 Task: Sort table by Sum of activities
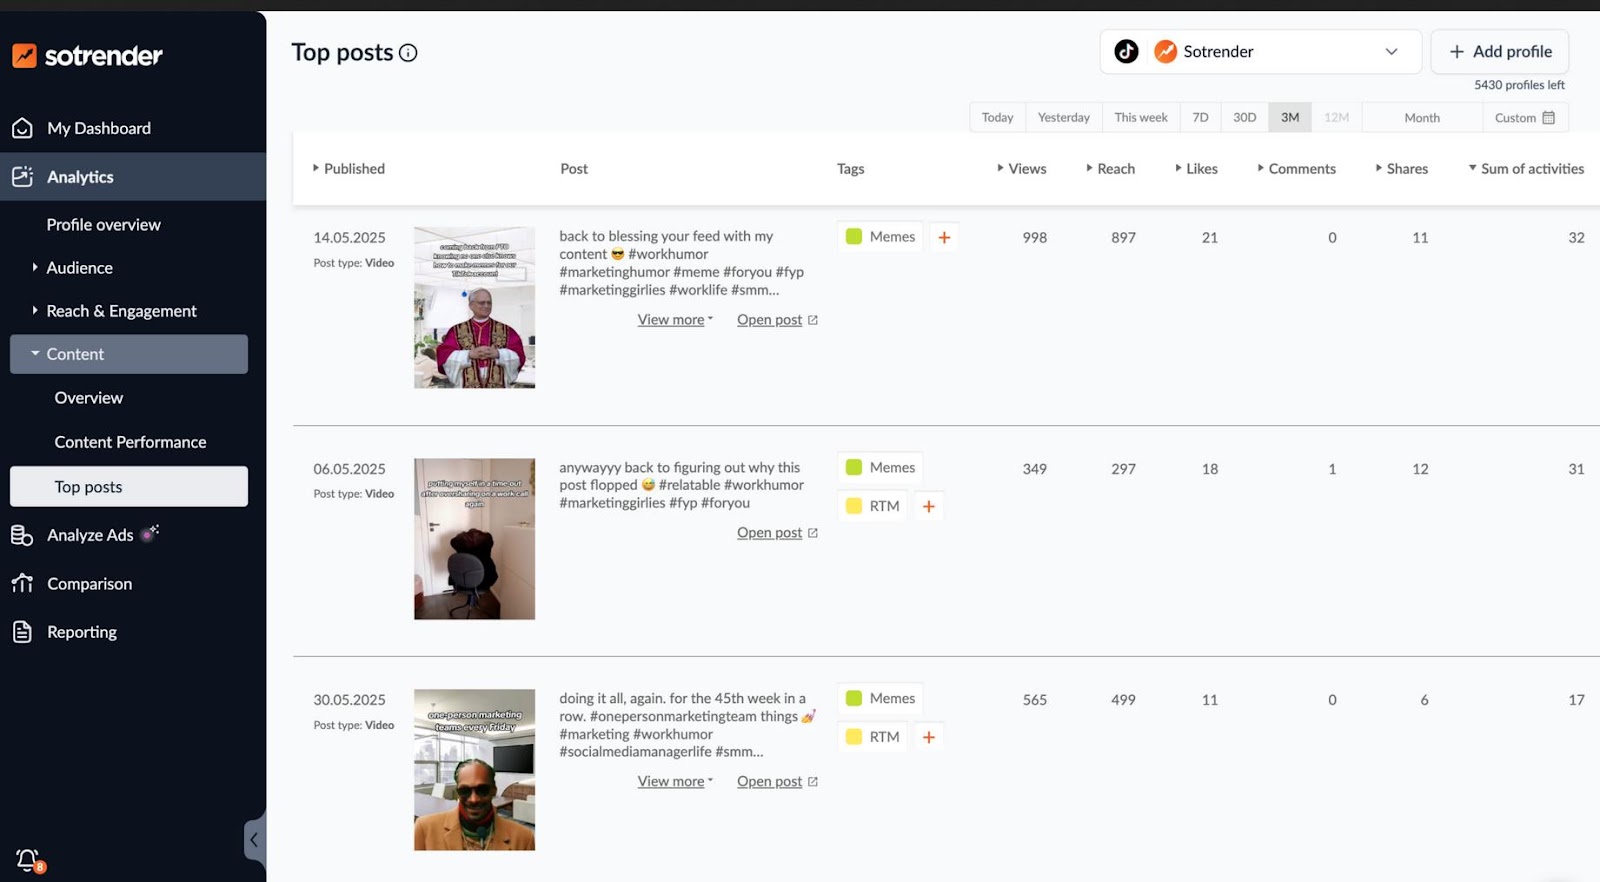[x=1526, y=169]
